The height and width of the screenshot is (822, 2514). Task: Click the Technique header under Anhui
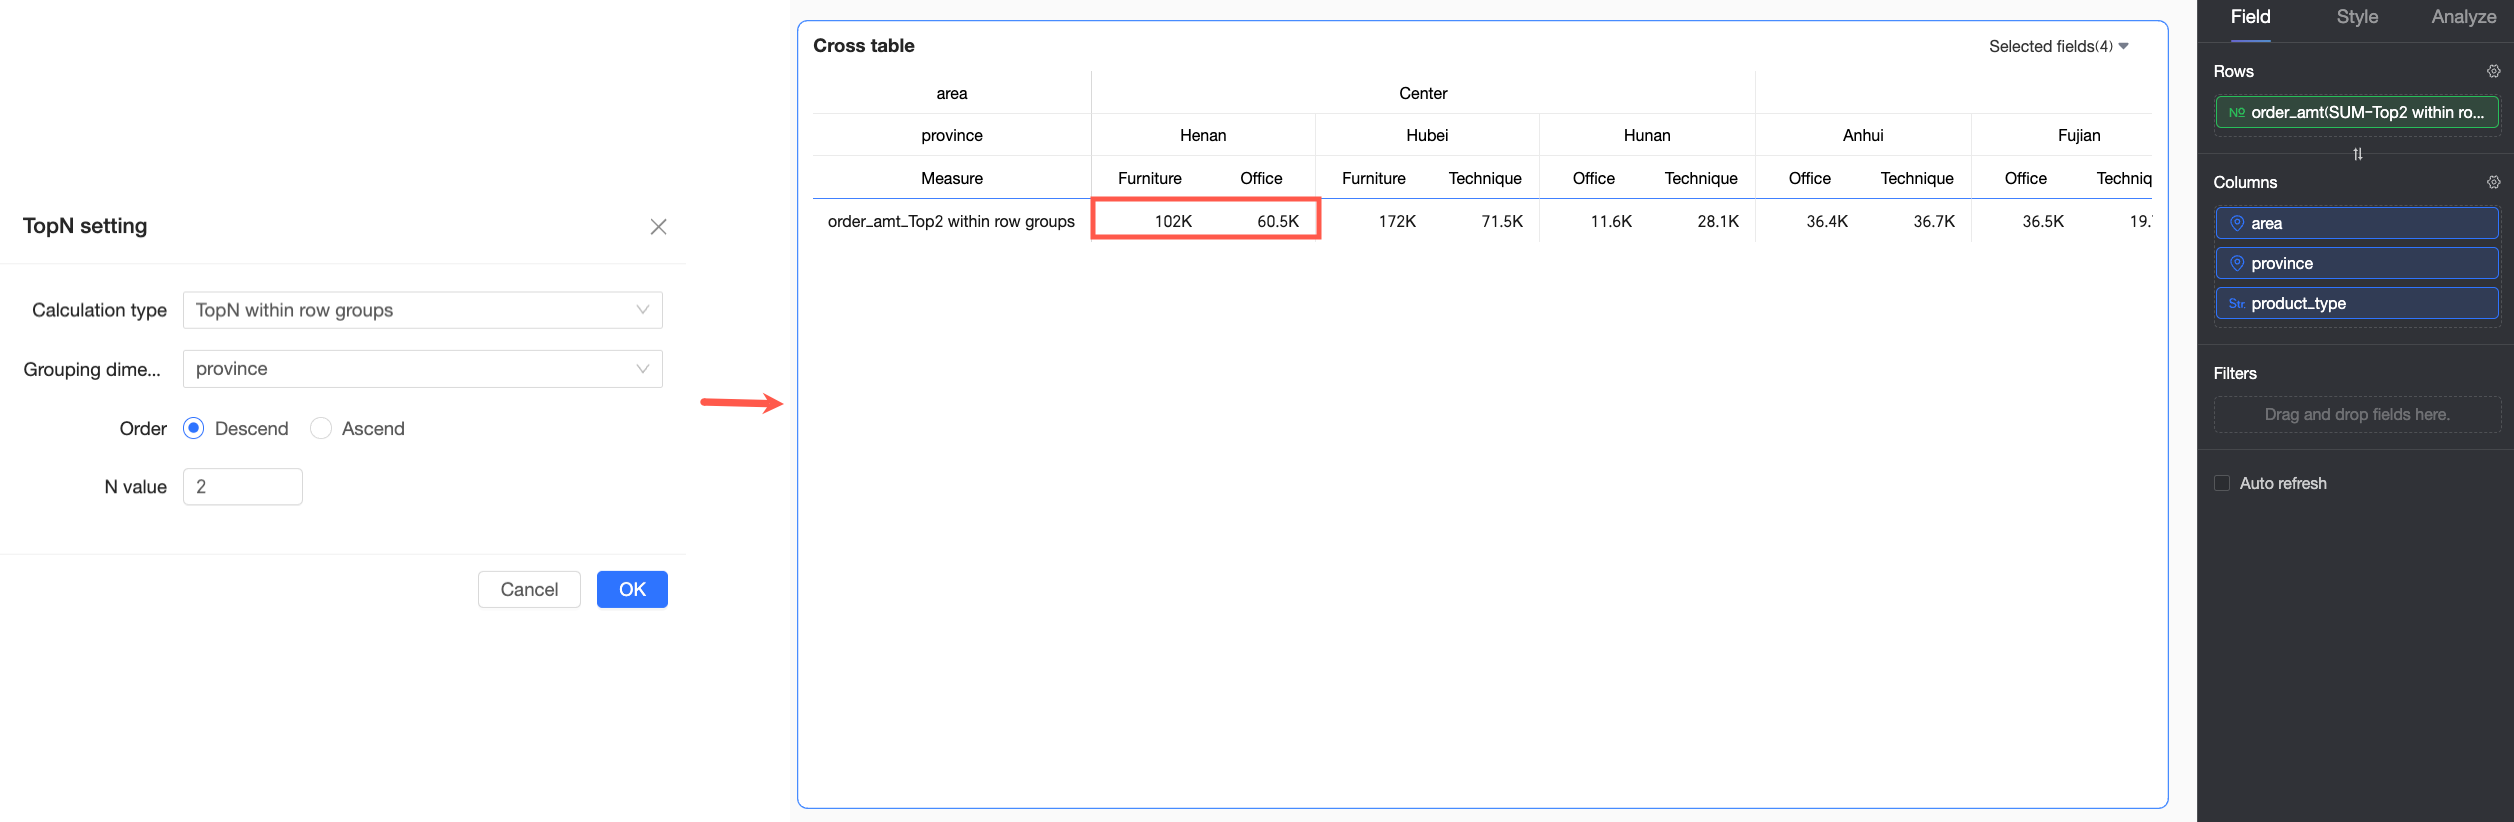(x=1917, y=178)
